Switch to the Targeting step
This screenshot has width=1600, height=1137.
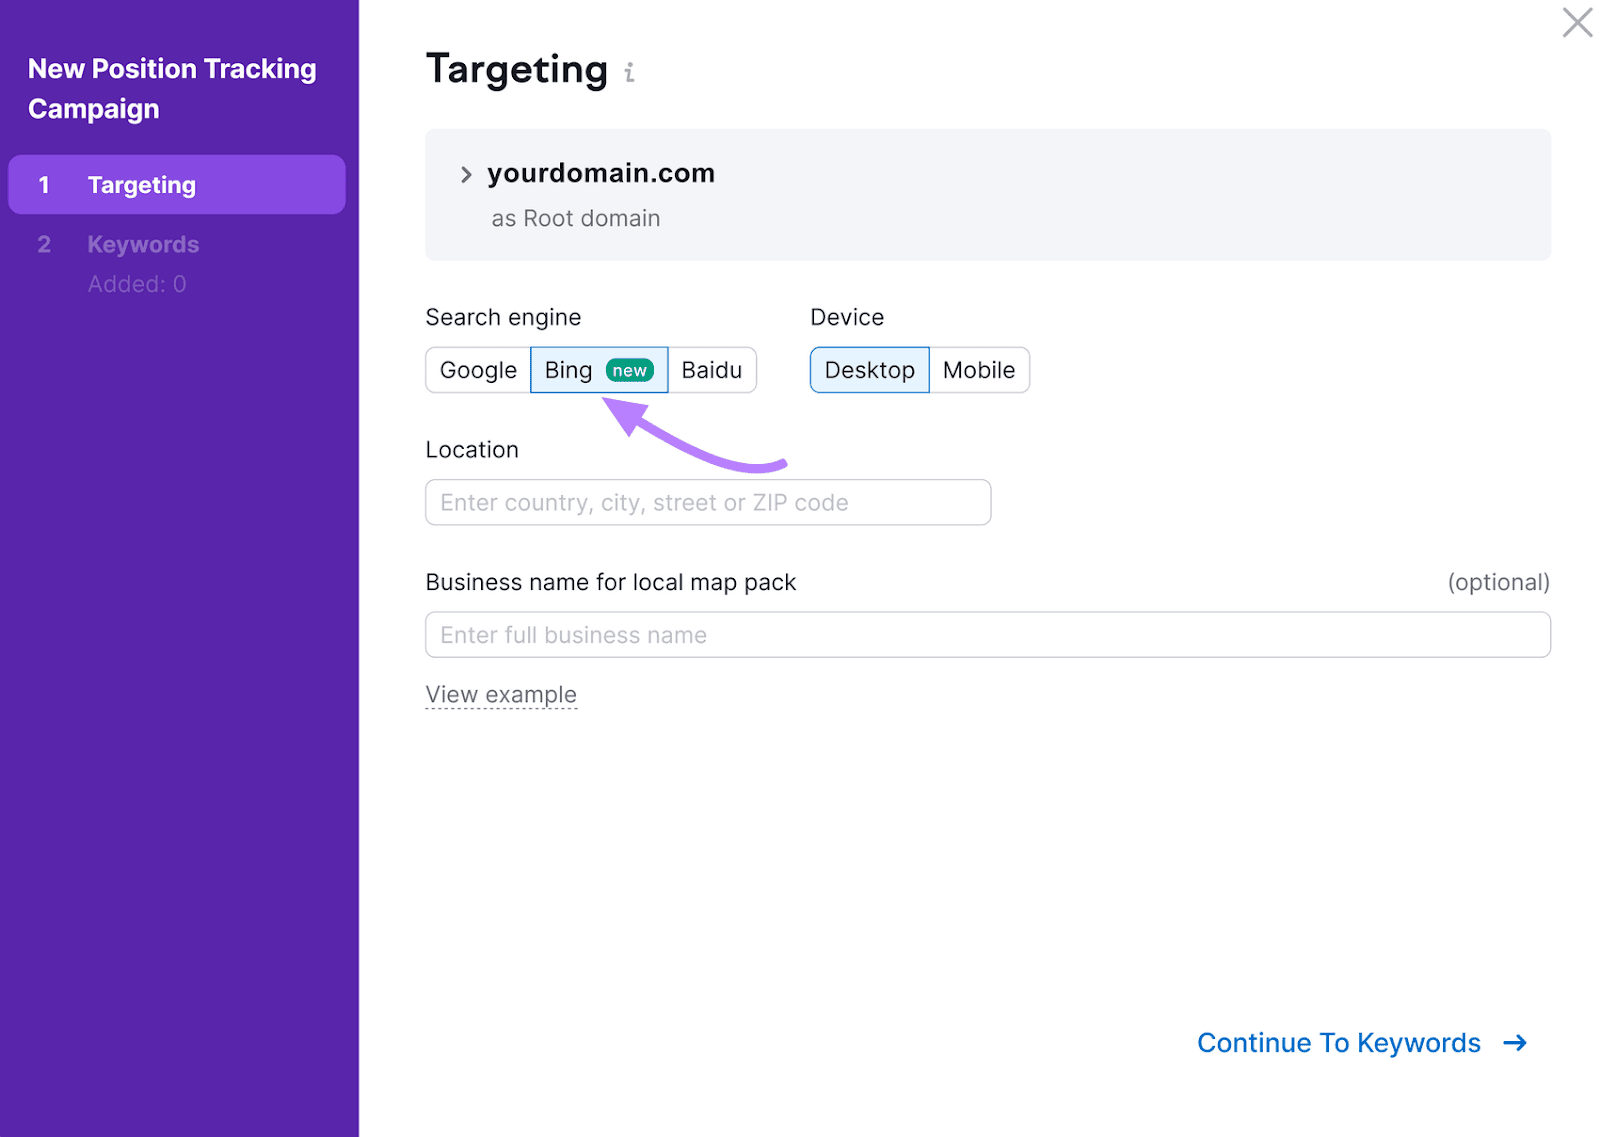point(142,184)
